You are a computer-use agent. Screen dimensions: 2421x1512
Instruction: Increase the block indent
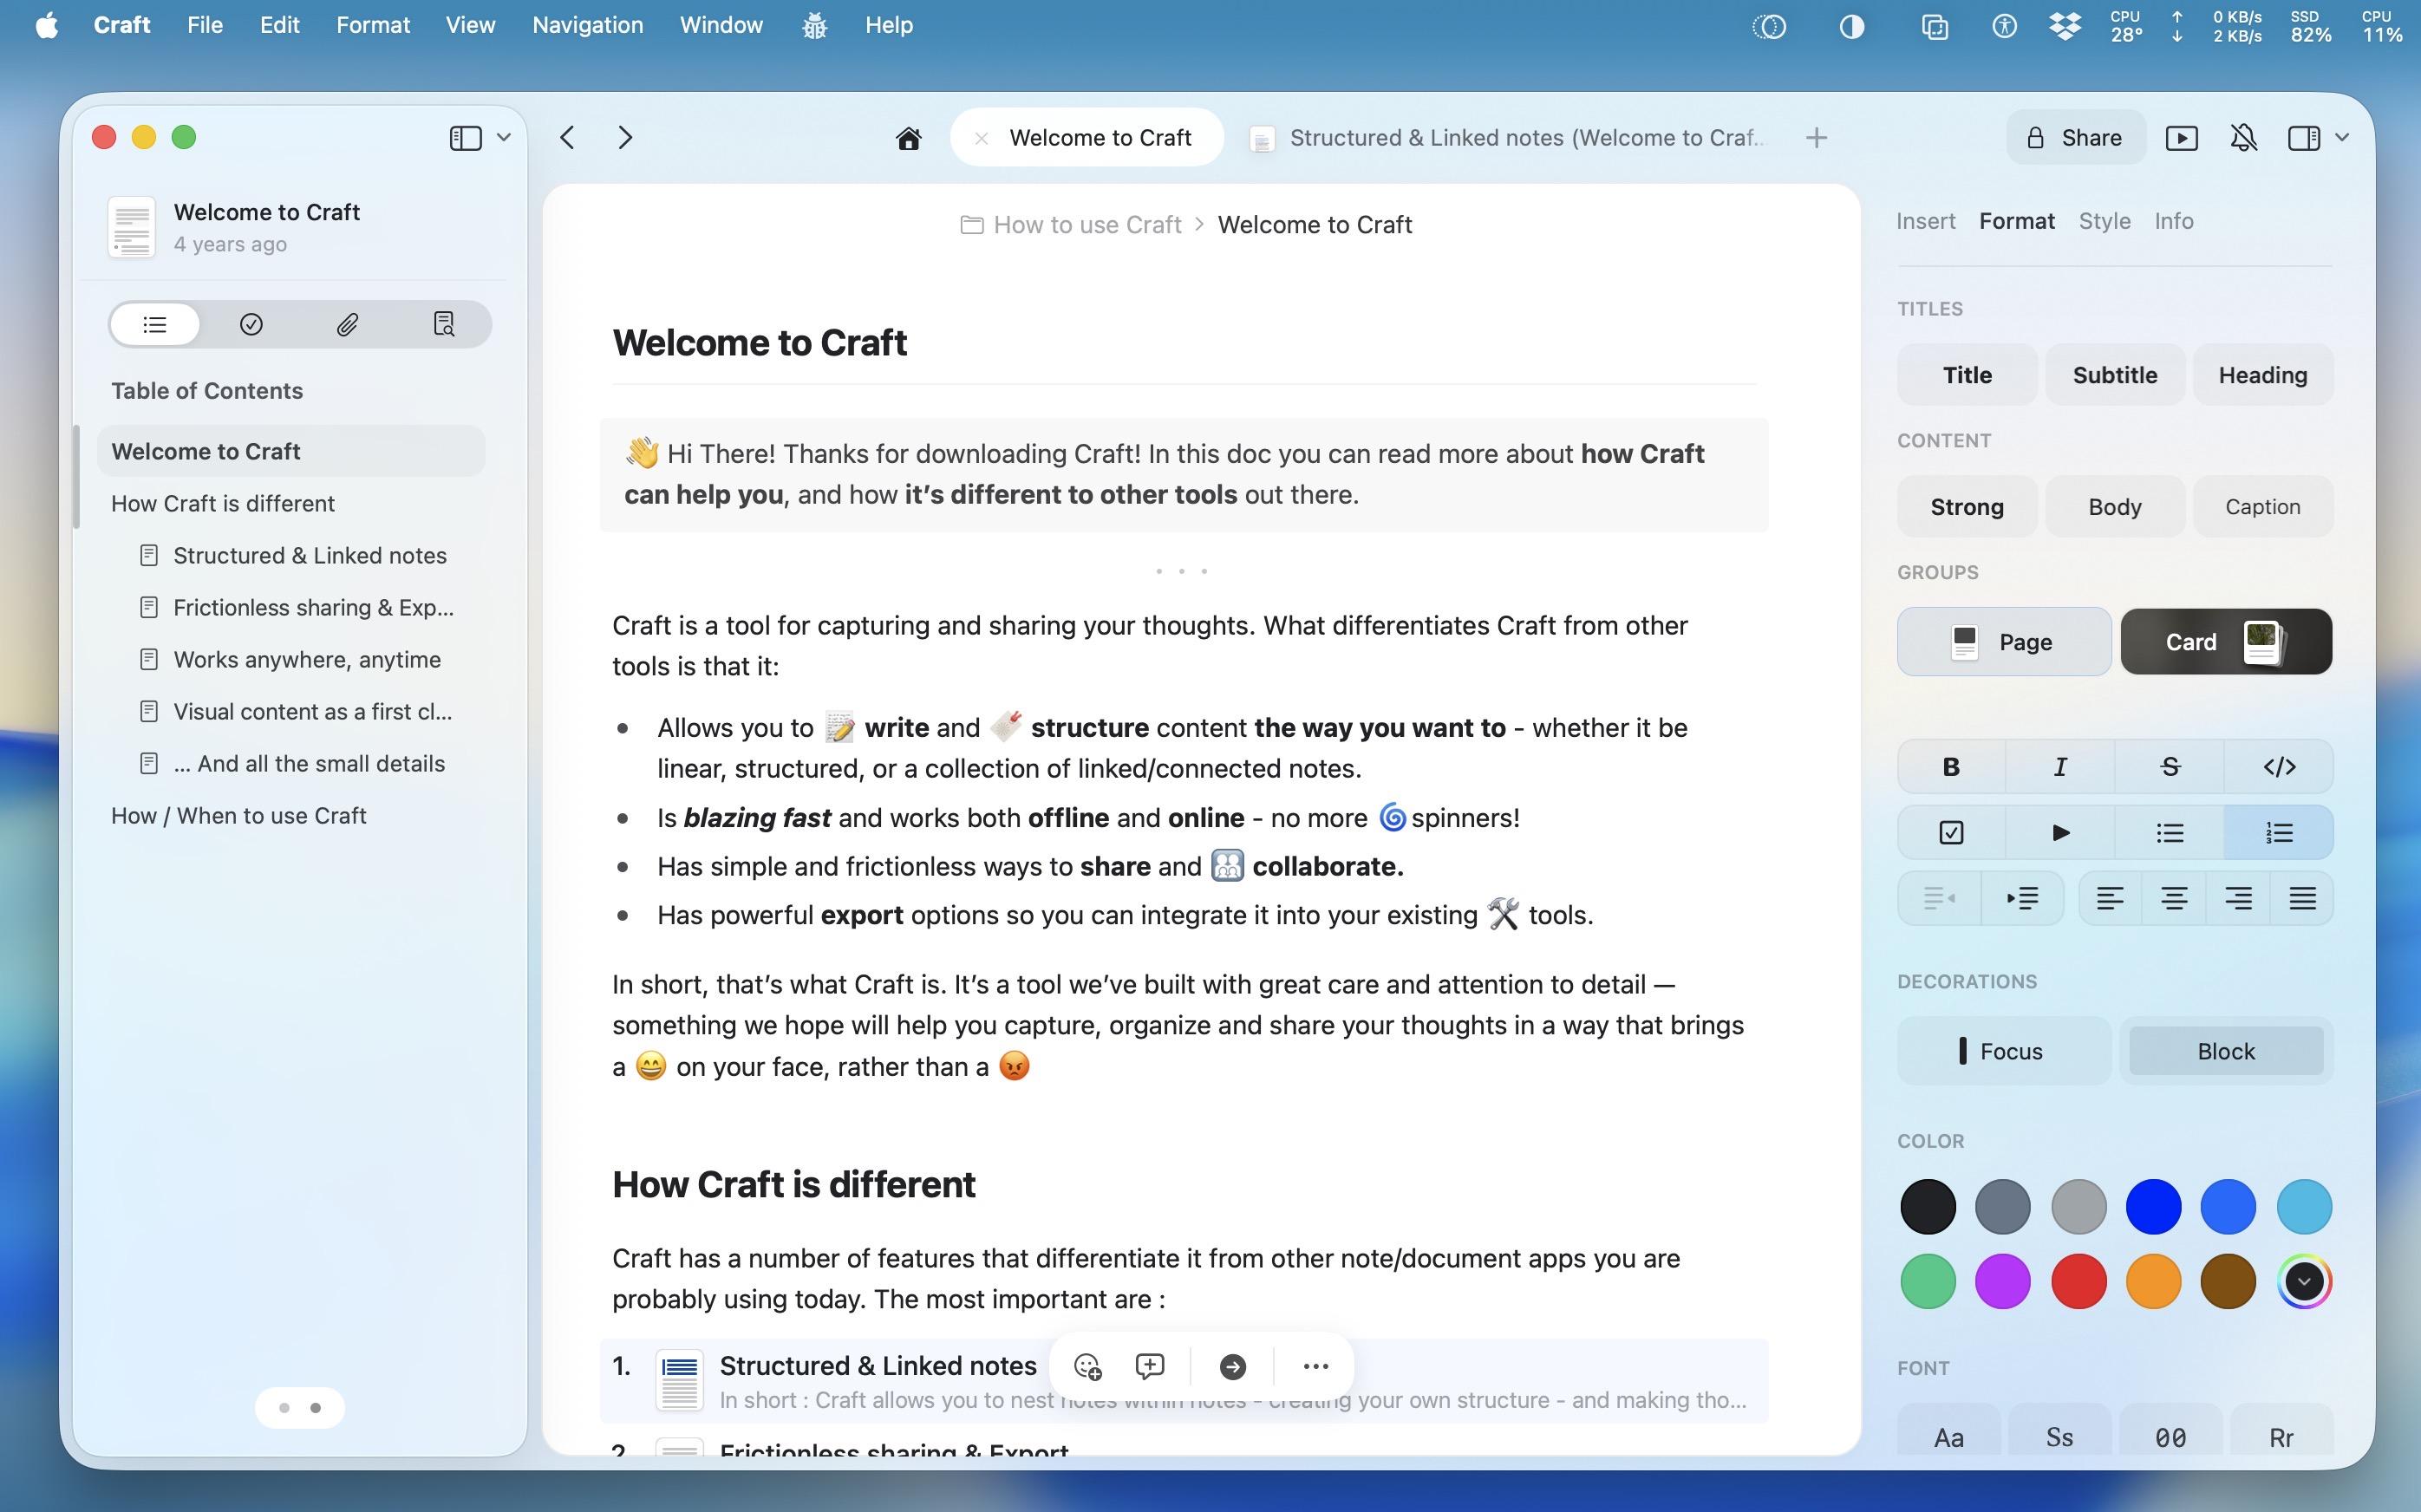[x=2022, y=898]
